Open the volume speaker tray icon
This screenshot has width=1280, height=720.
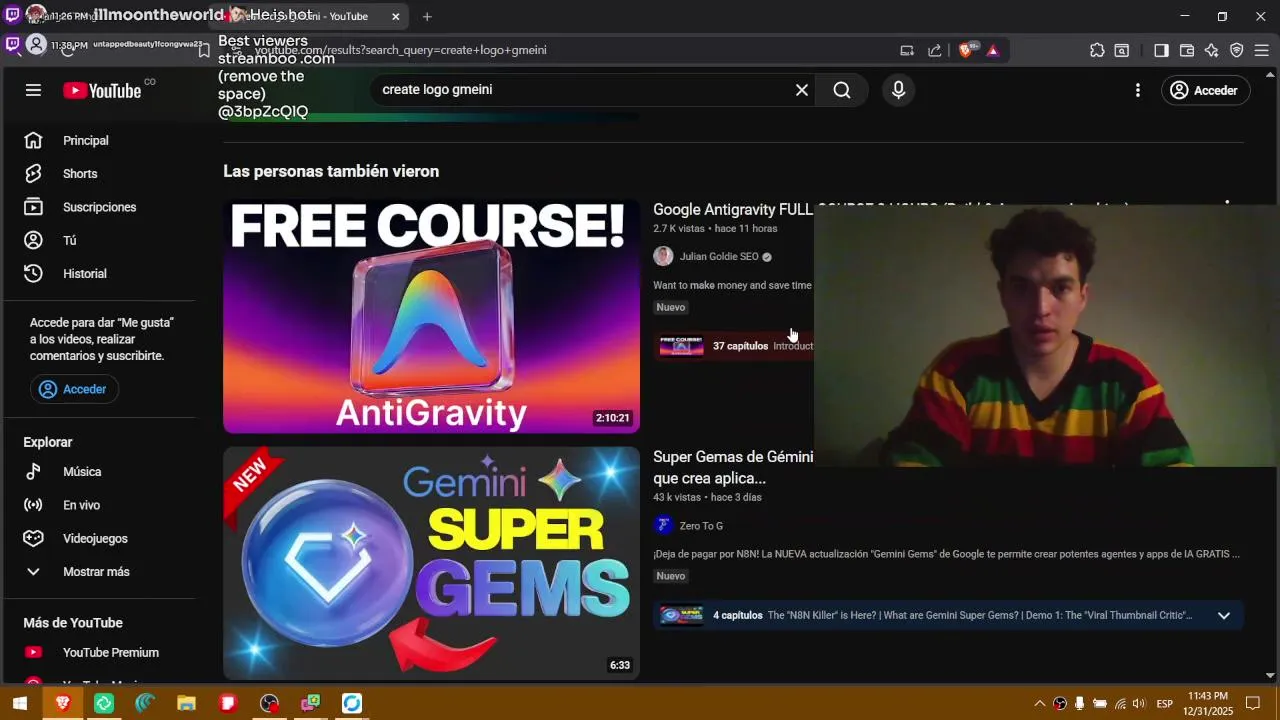click(1140, 703)
